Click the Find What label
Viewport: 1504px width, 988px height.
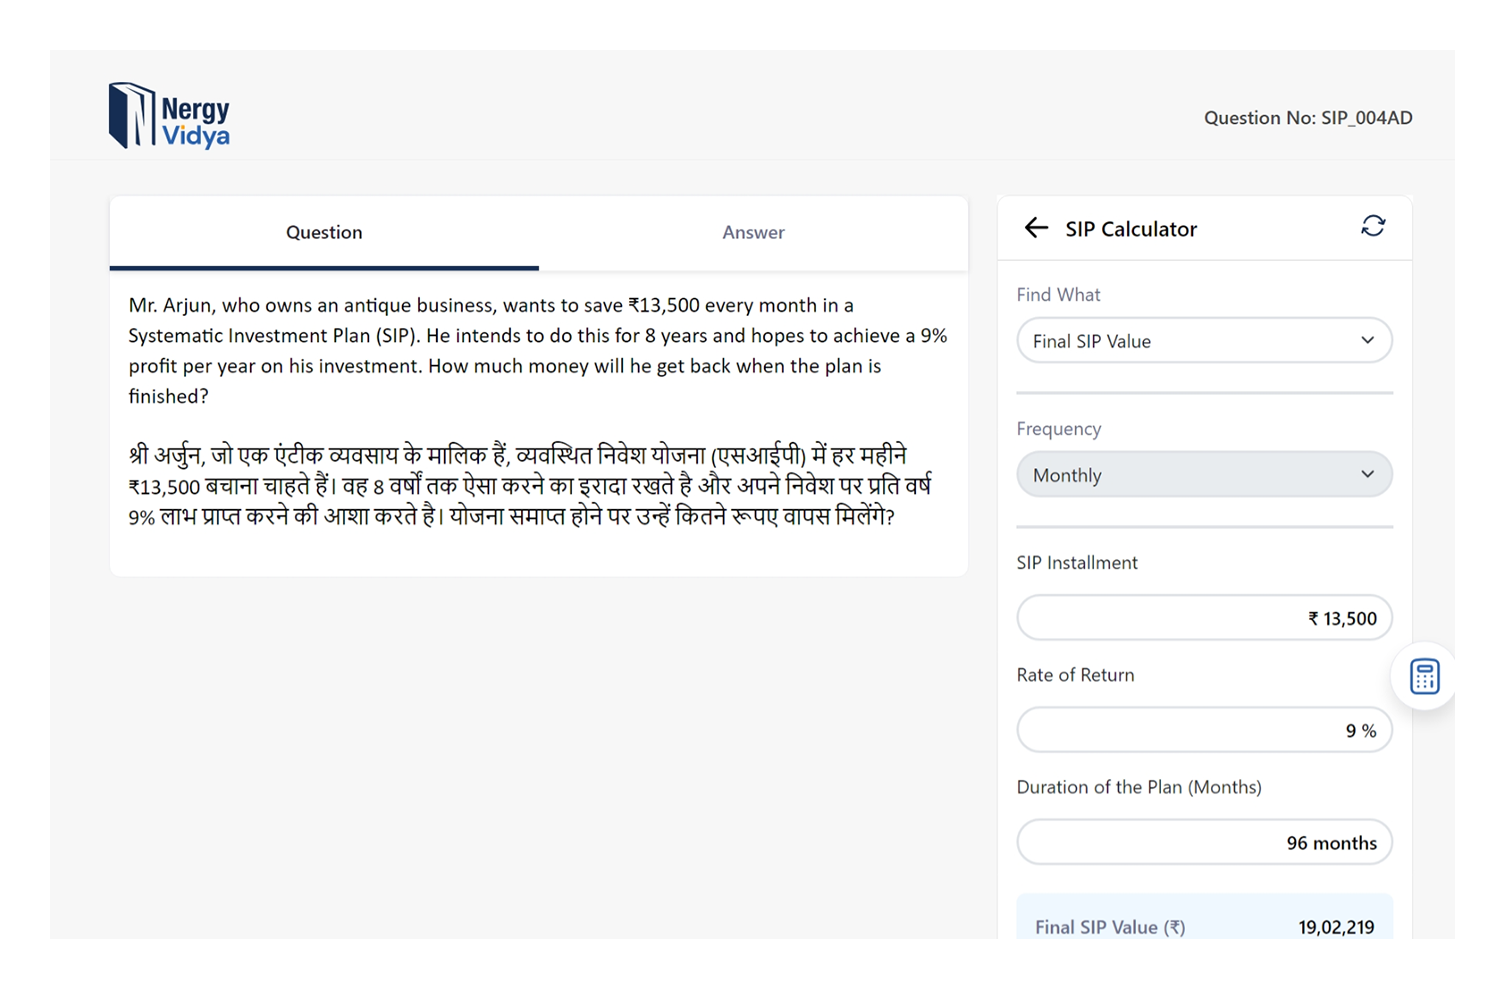[x=1058, y=295]
